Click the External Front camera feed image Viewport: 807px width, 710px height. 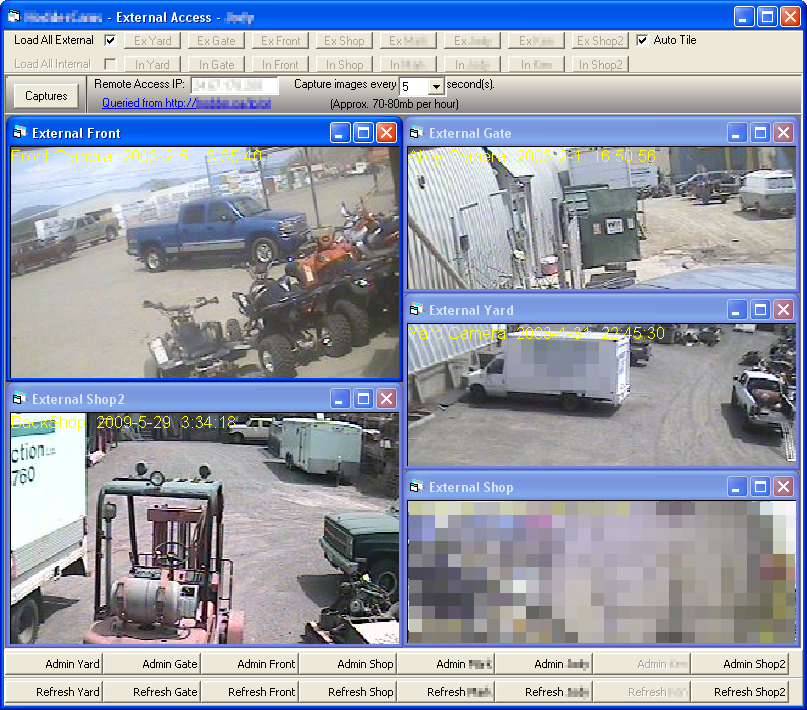pos(205,262)
